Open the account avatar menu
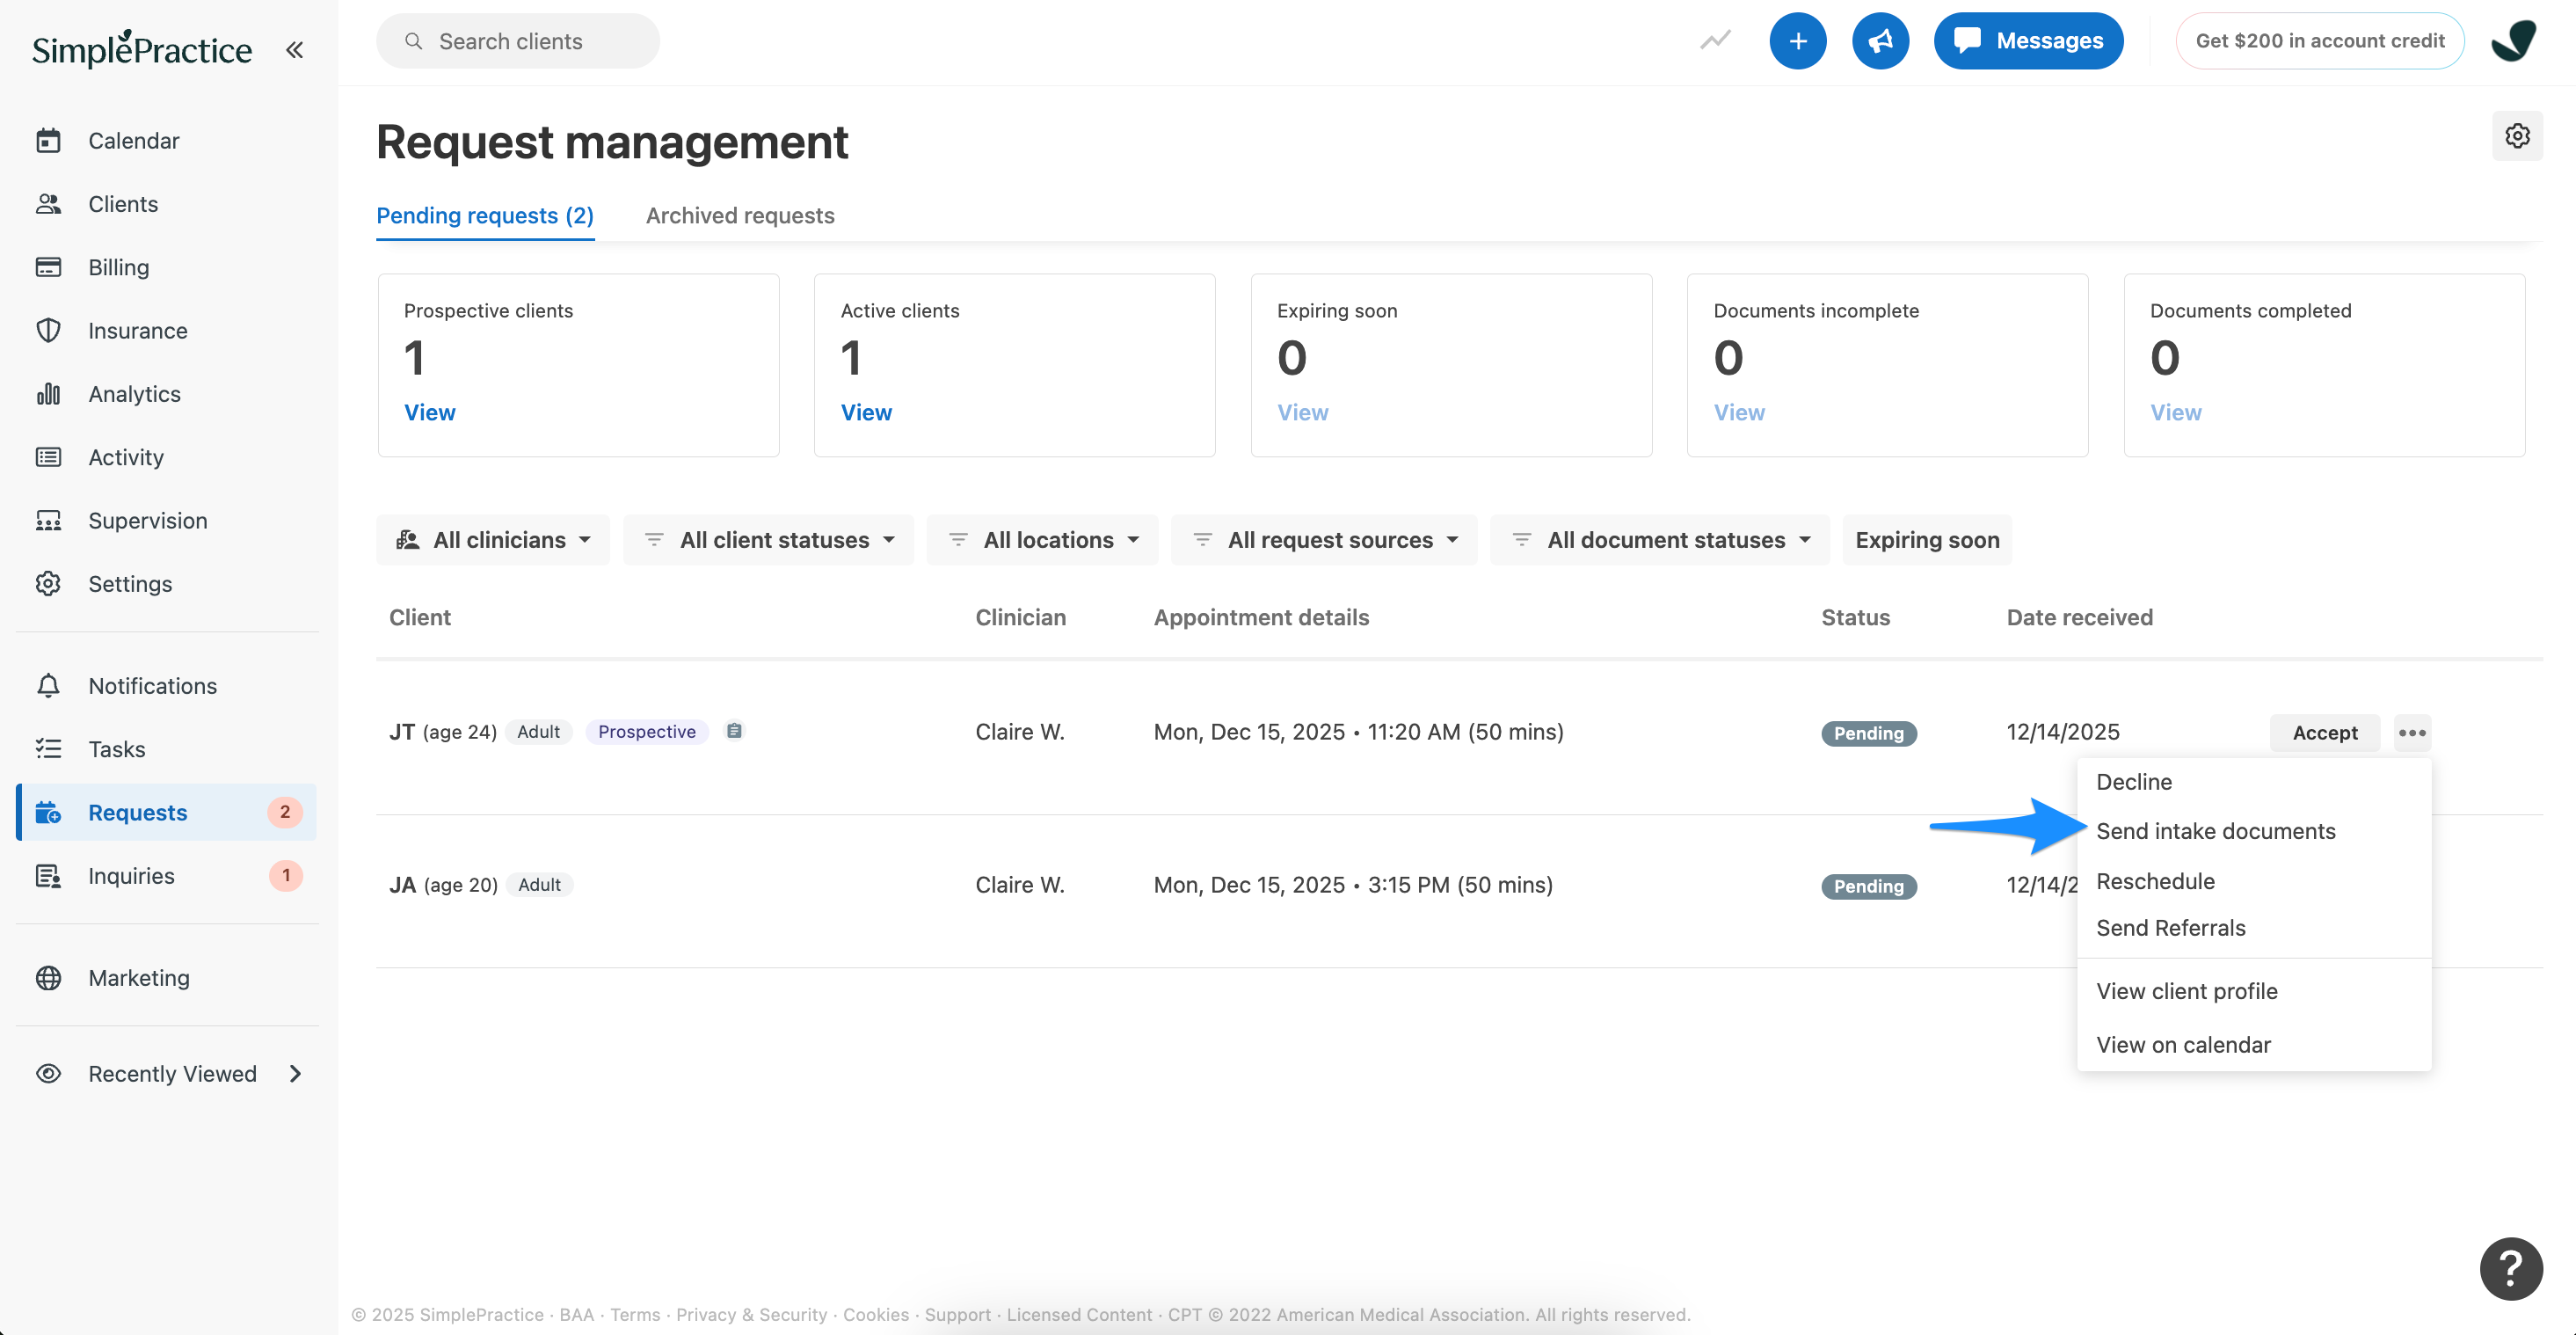The height and width of the screenshot is (1335, 2576). point(2513,41)
